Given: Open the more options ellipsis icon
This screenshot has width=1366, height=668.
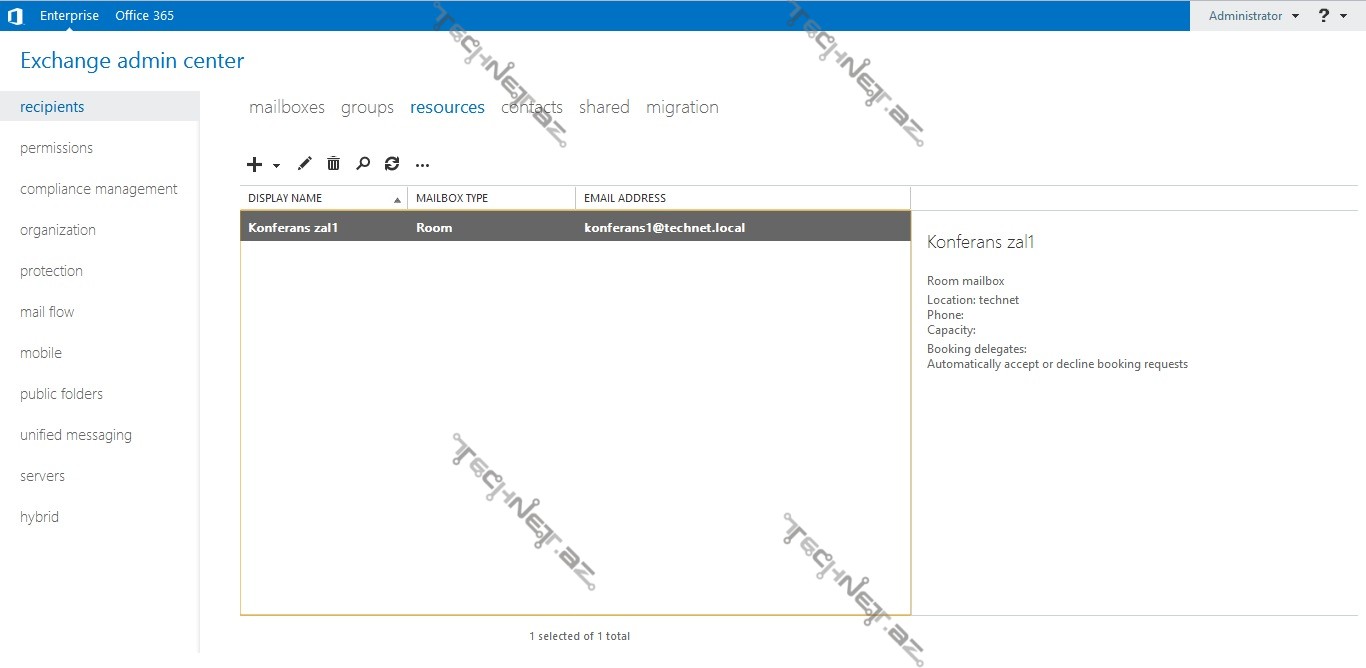Looking at the screenshot, I should click(x=422, y=165).
